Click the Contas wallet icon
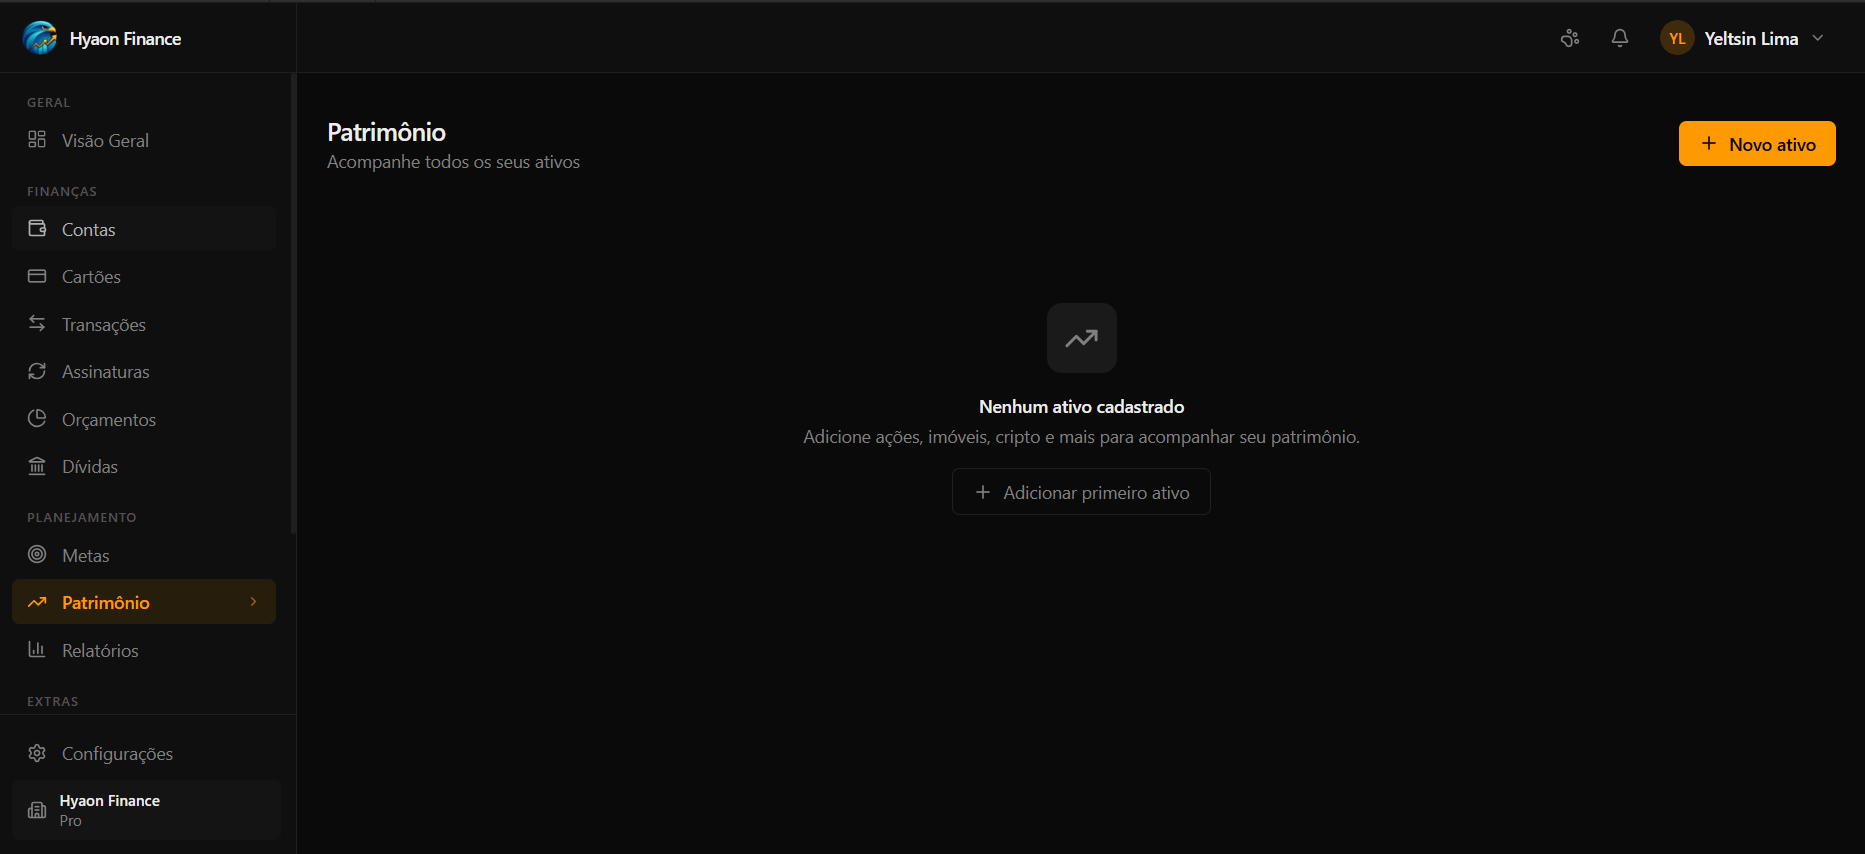1865x854 pixels. (37, 229)
